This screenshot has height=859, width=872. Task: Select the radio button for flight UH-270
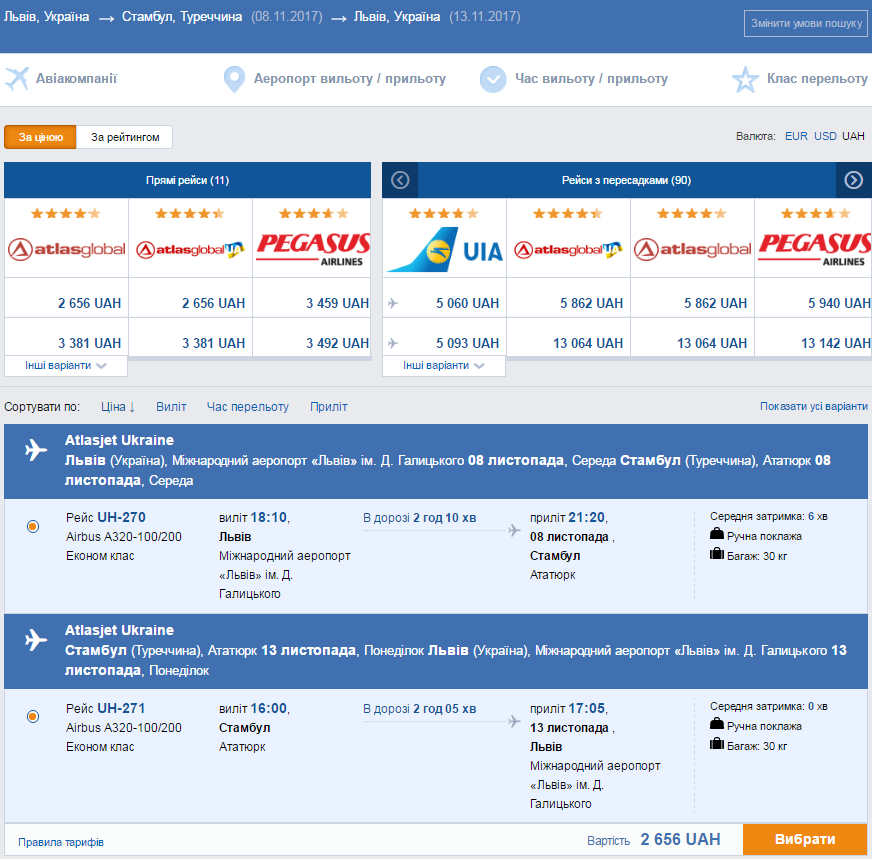point(33,526)
